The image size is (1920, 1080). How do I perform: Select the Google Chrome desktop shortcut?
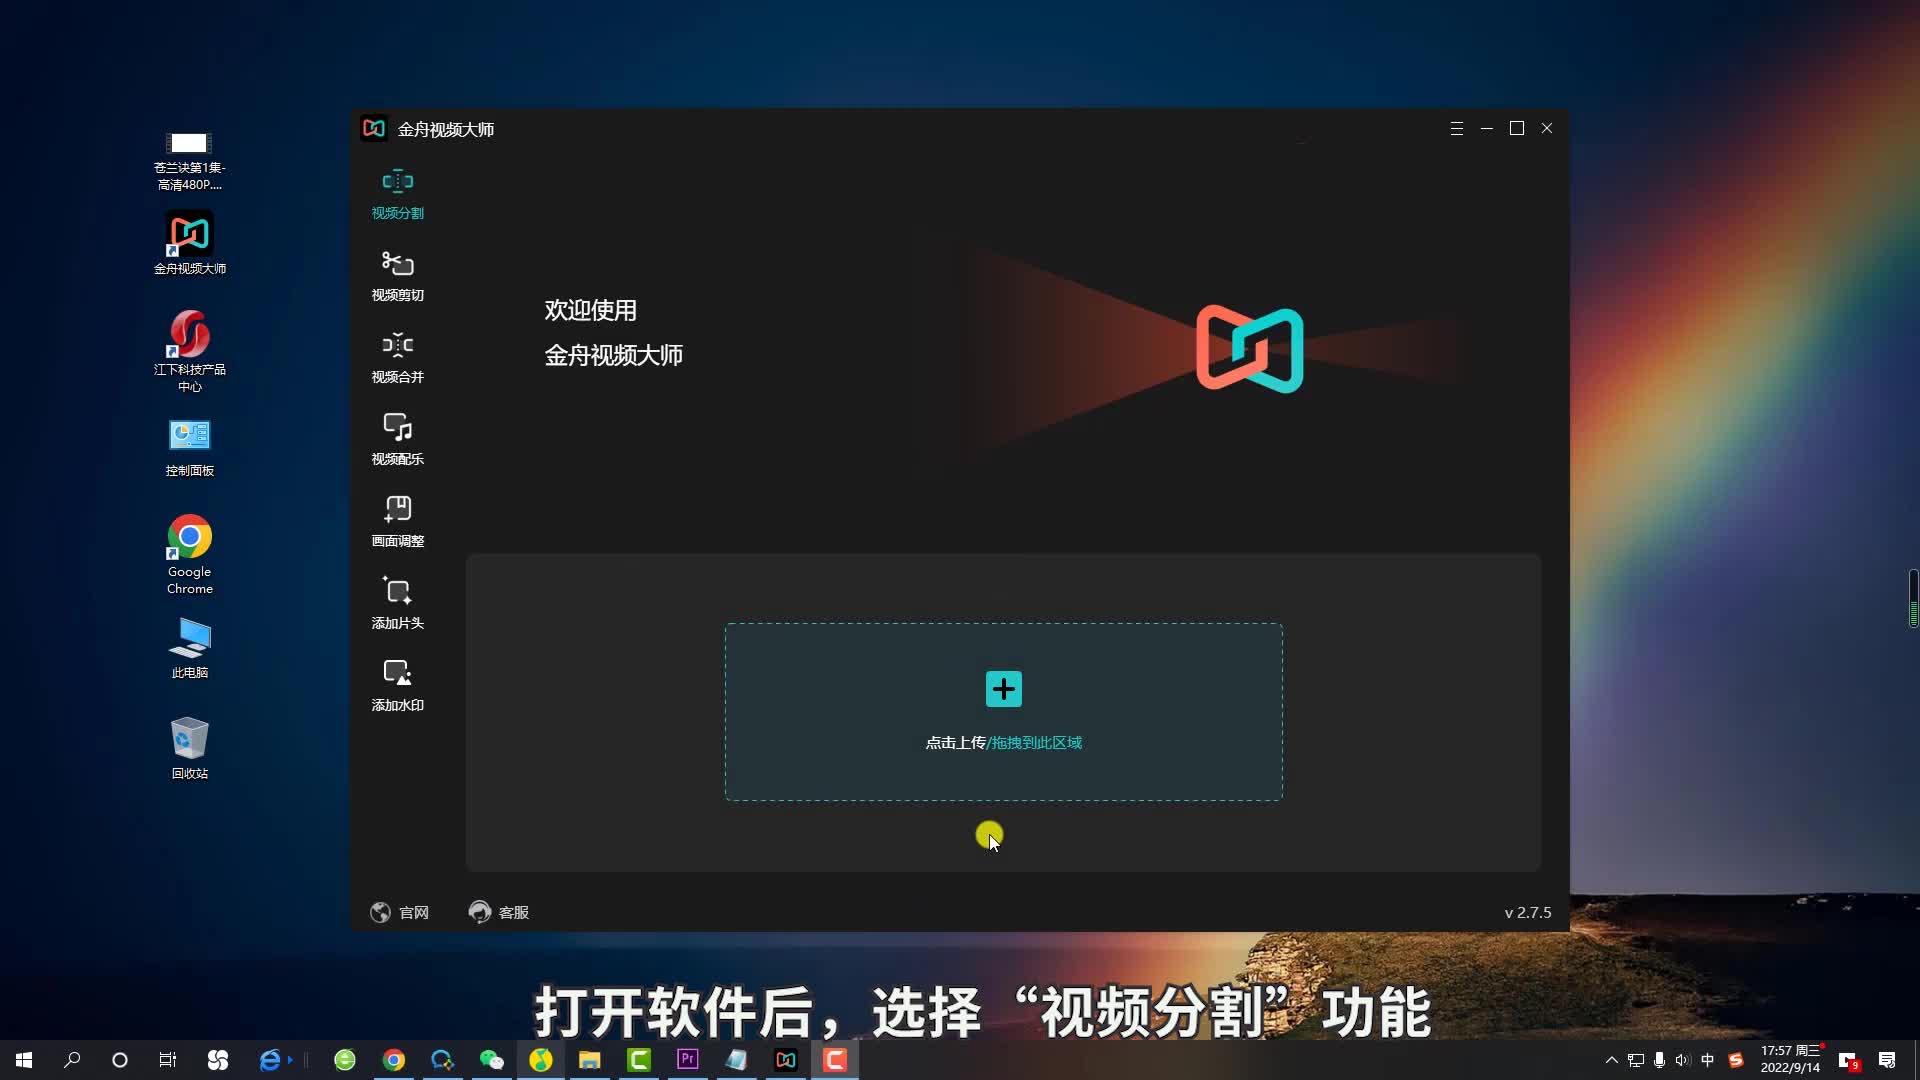(189, 555)
